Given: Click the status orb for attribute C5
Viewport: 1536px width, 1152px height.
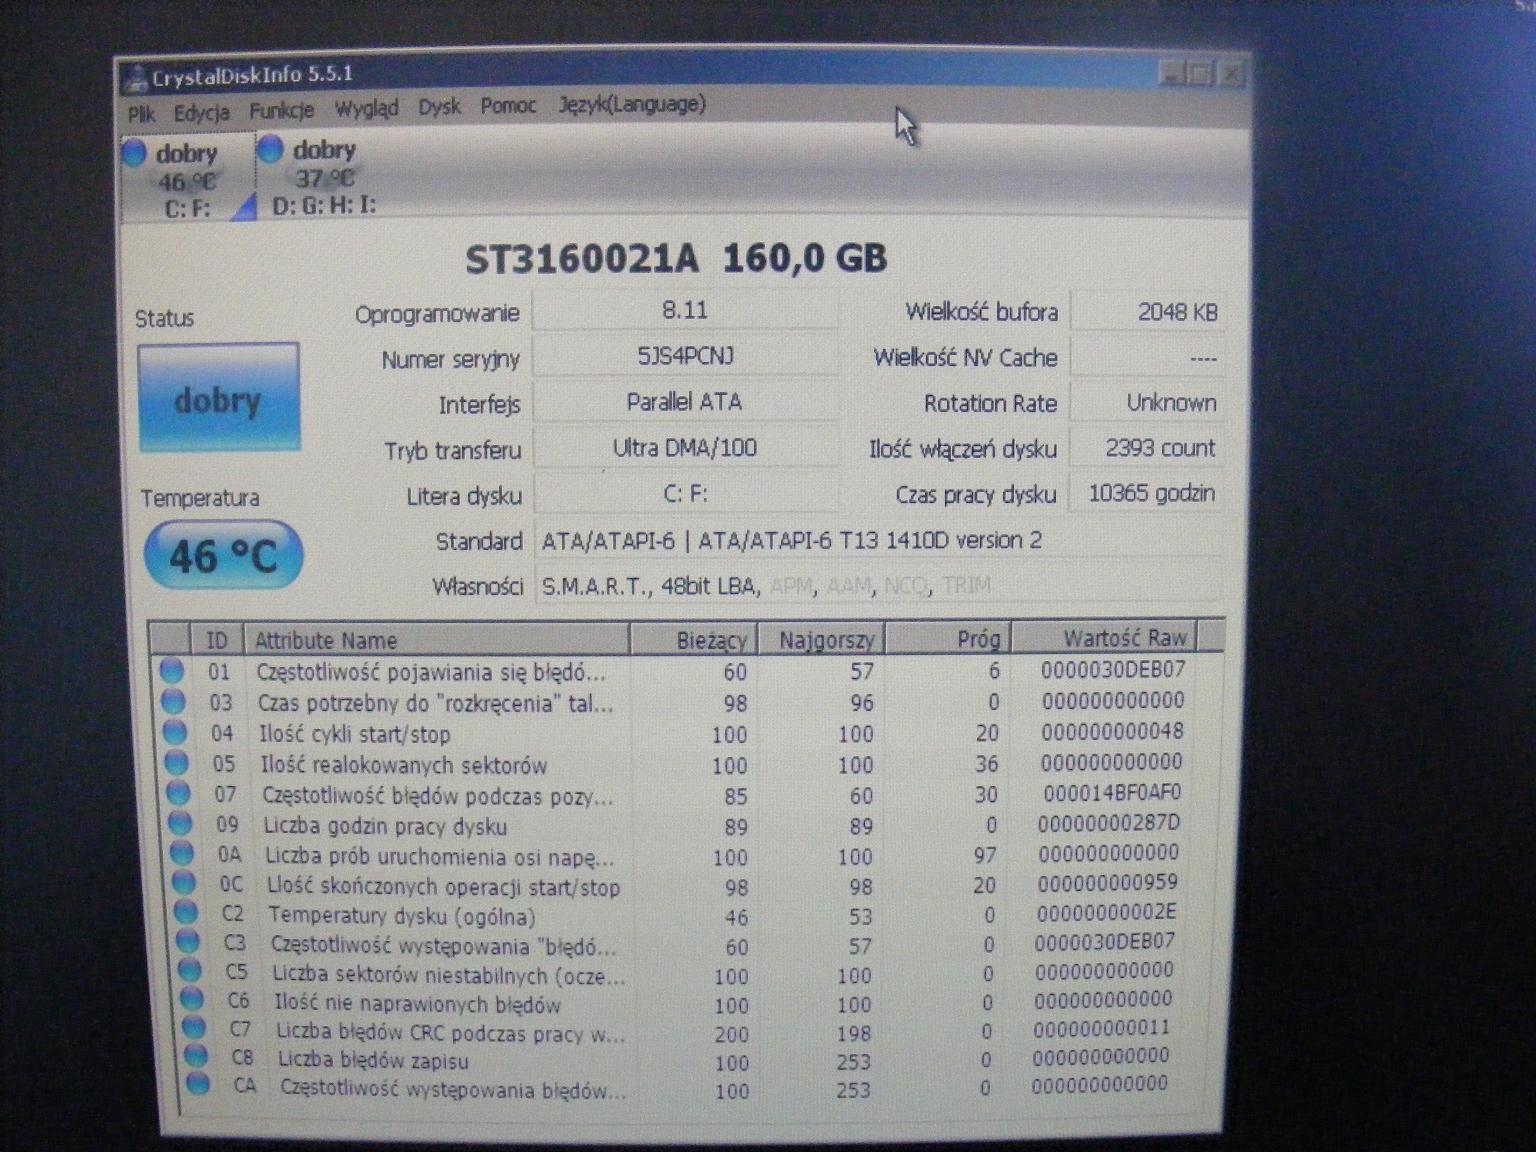Looking at the screenshot, I should pyautogui.click(x=191, y=971).
